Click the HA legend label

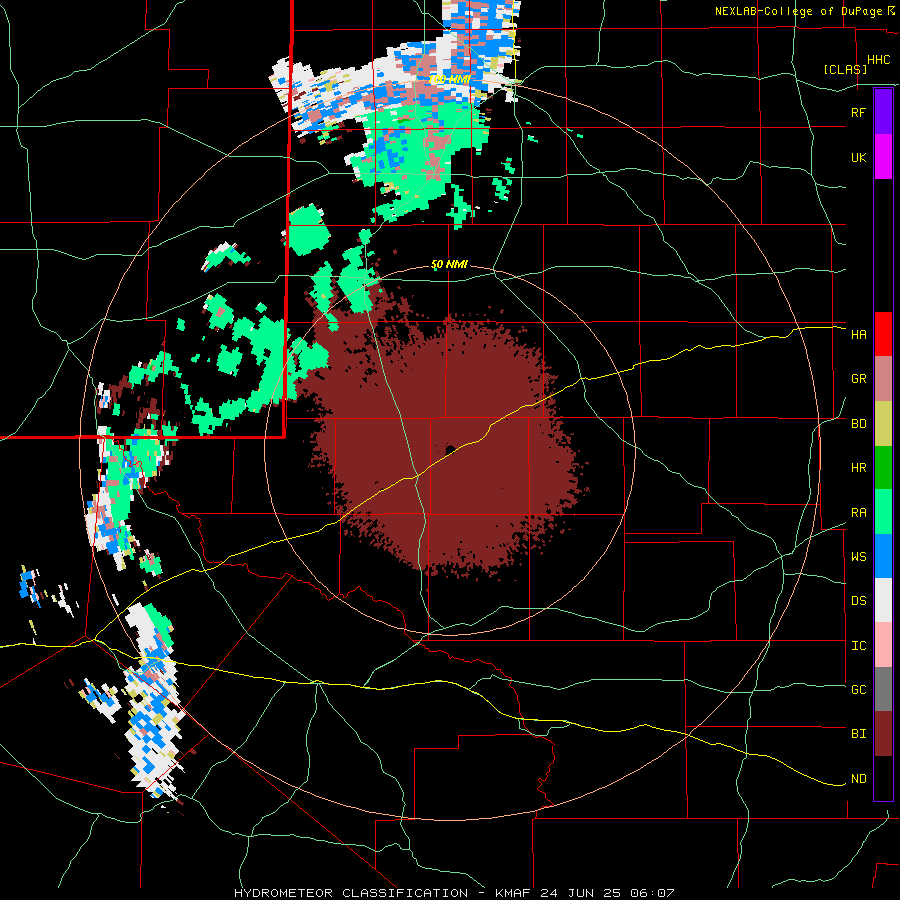858,335
